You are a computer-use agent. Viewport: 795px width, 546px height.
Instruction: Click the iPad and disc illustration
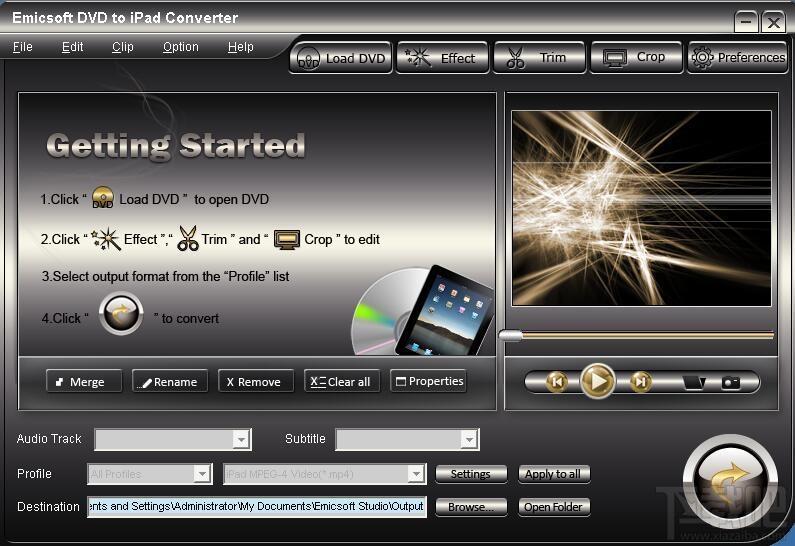coord(423,310)
